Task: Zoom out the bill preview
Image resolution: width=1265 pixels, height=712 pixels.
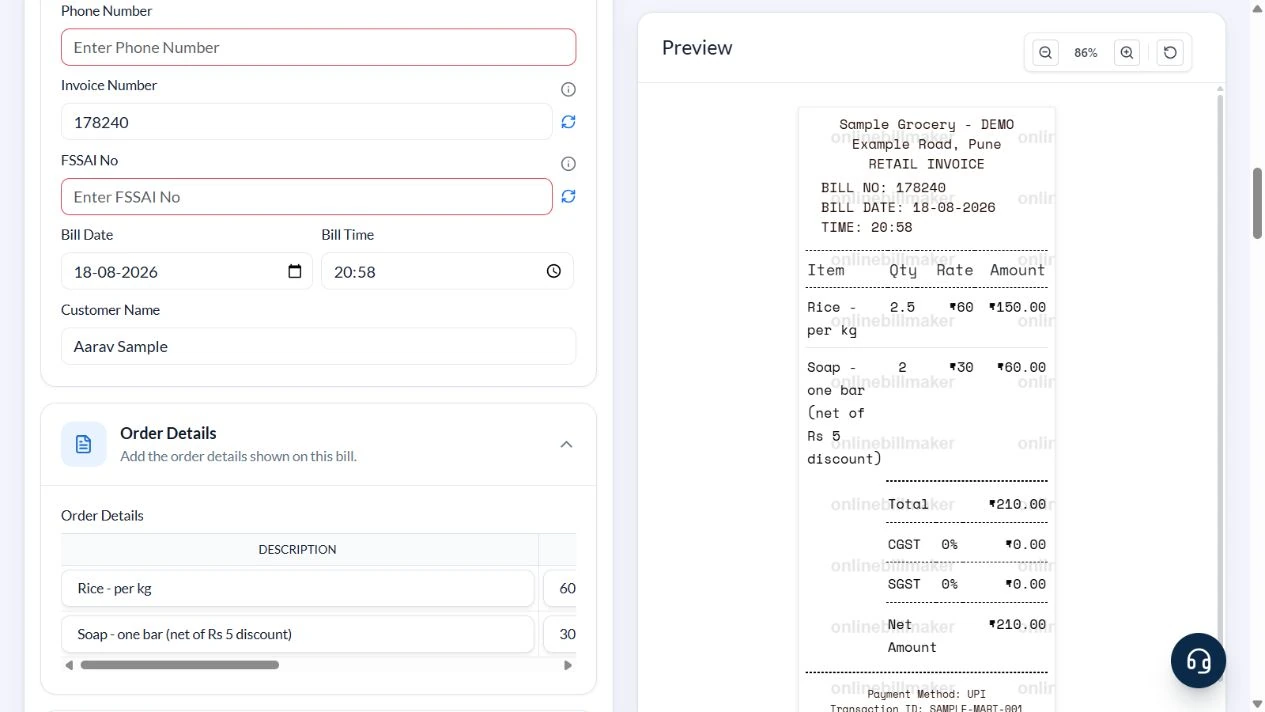Action: coord(1045,53)
